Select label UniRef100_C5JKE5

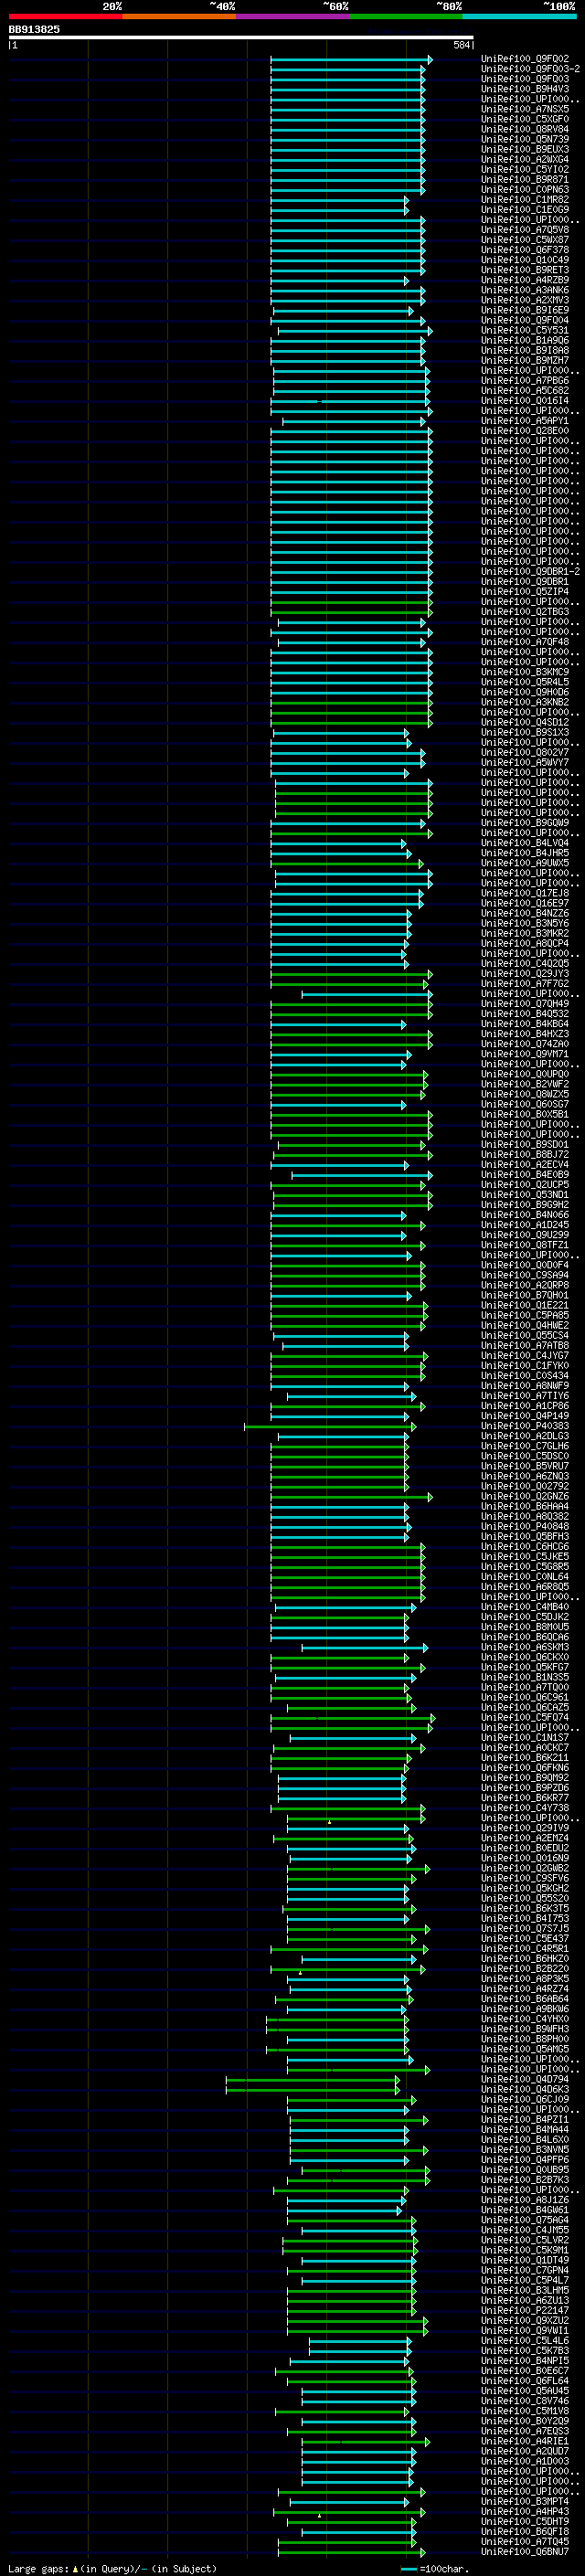(x=525, y=1556)
